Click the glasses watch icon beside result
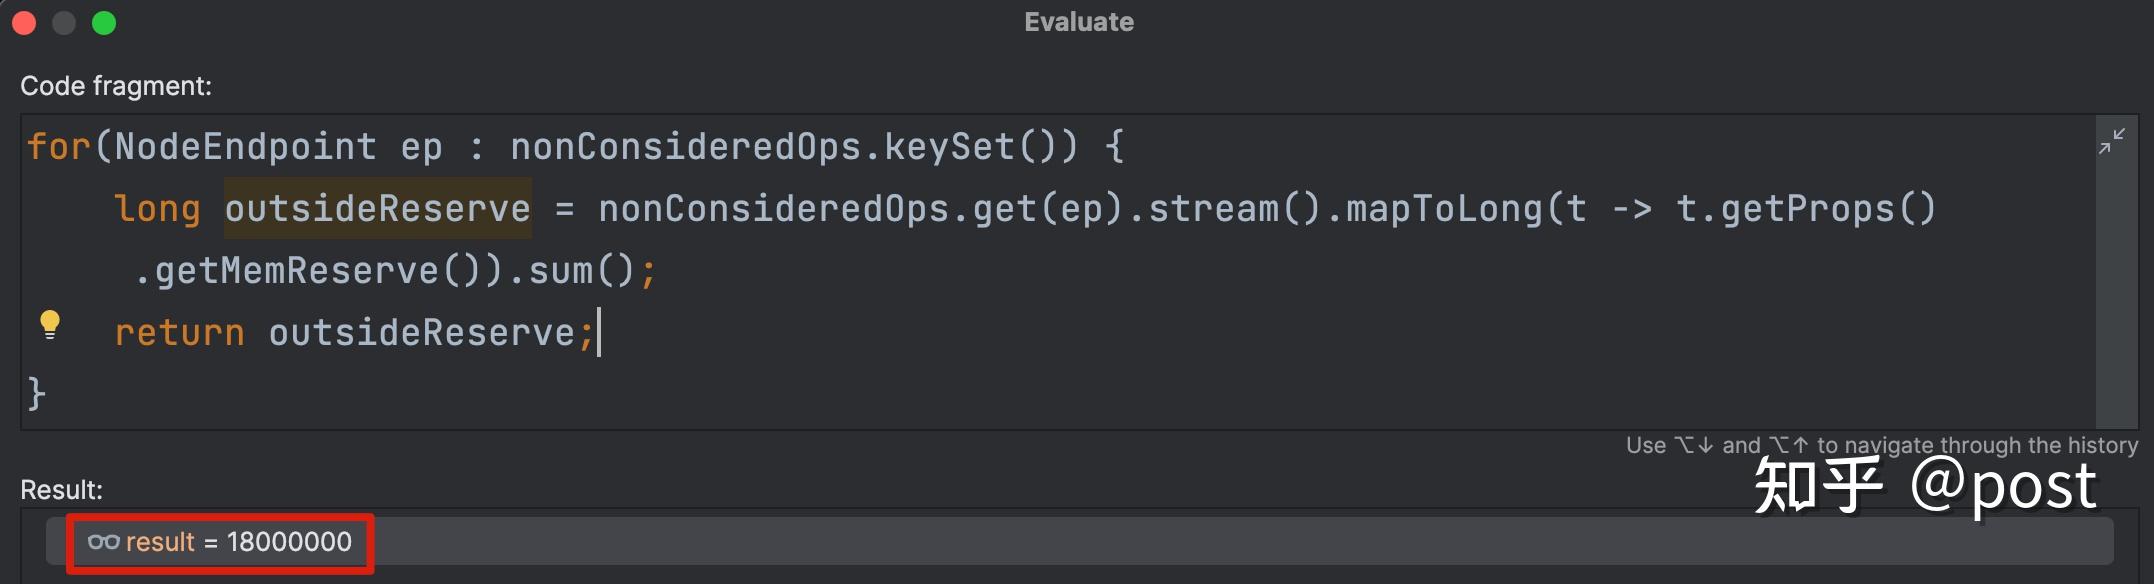The image size is (2154, 584). 103,542
